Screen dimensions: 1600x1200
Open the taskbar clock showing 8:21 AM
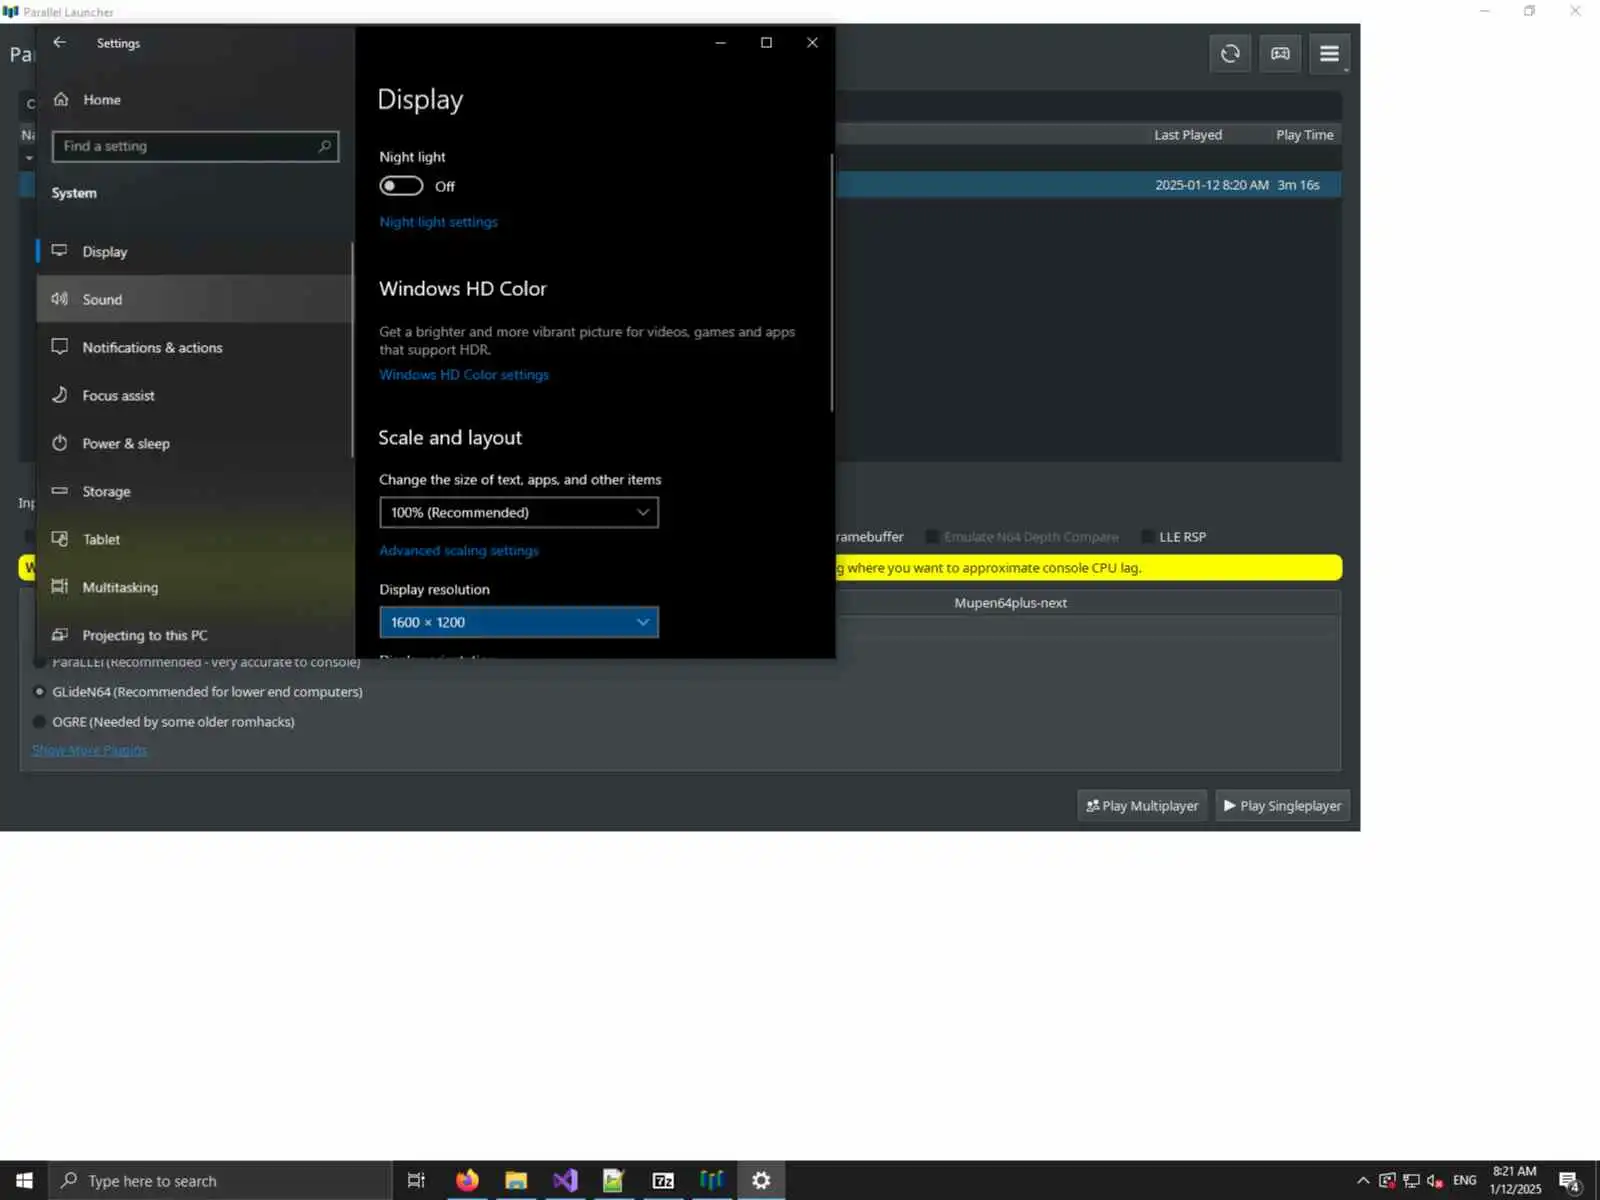pos(1515,1181)
